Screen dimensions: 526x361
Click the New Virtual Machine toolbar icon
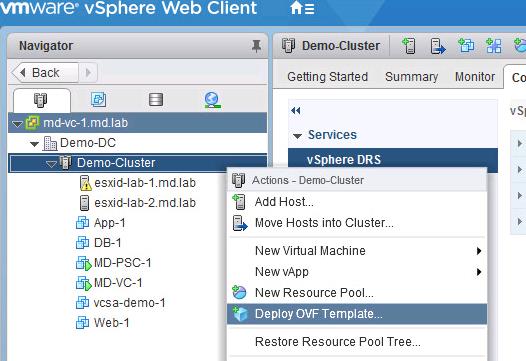click(x=466, y=46)
